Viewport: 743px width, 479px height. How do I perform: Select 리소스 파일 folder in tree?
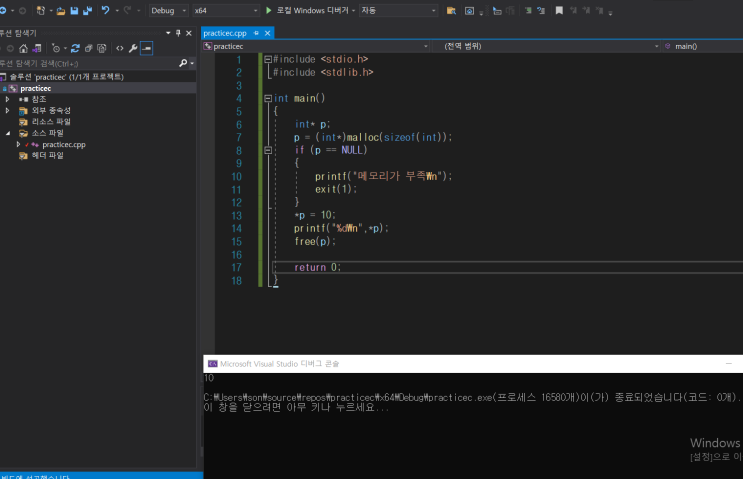point(51,122)
